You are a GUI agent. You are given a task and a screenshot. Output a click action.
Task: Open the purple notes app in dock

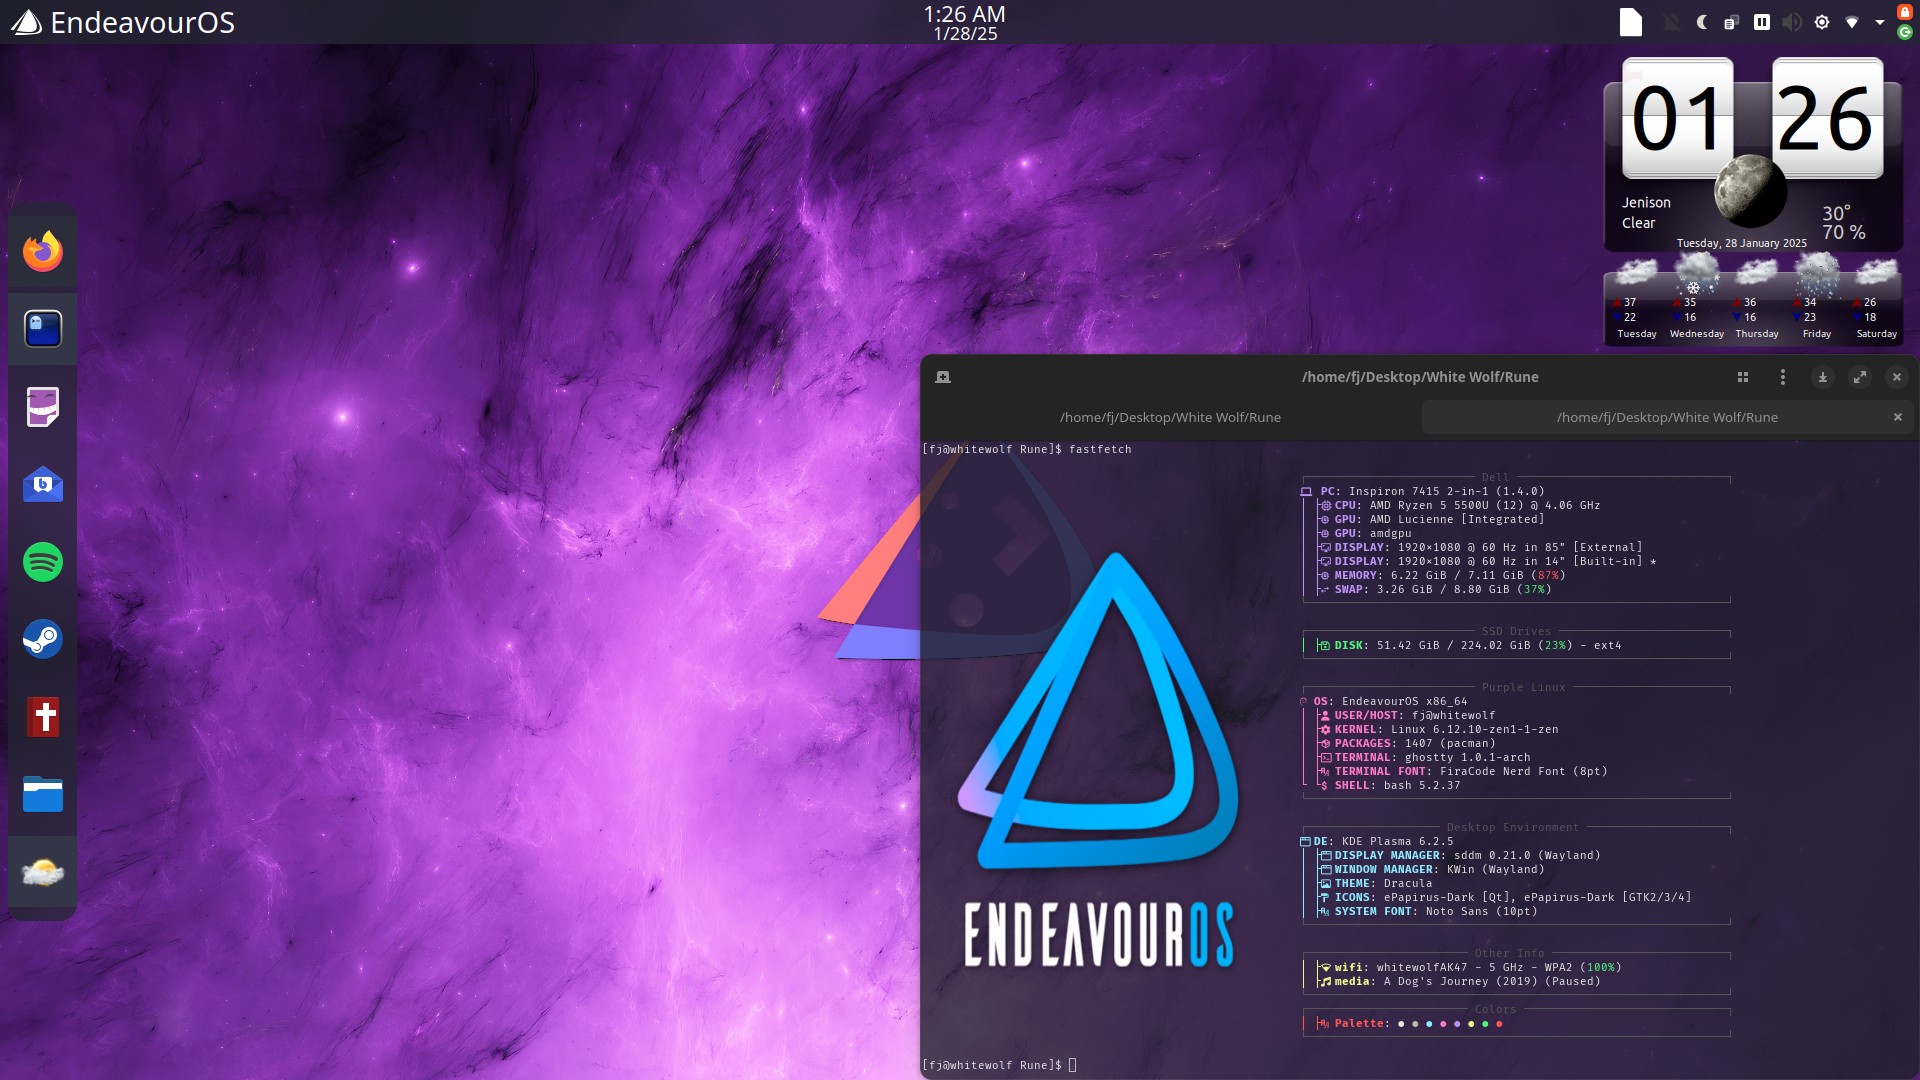(x=43, y=407)
